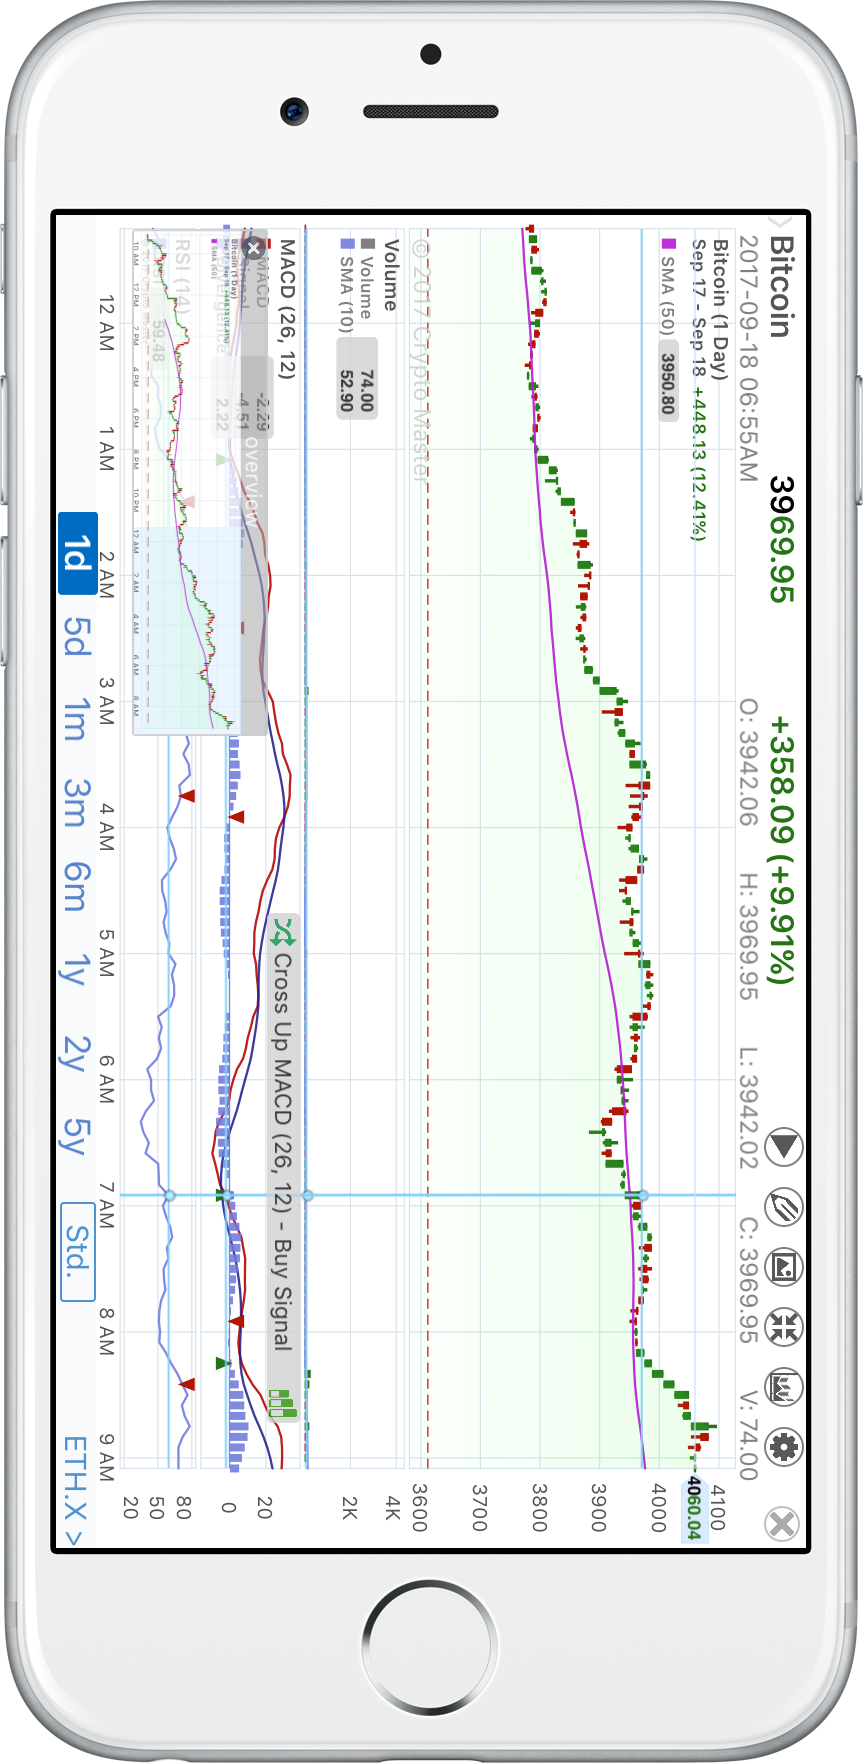Open the Std. chart mode selector
The image size is (863, 1763).
tap(77, 1251)
